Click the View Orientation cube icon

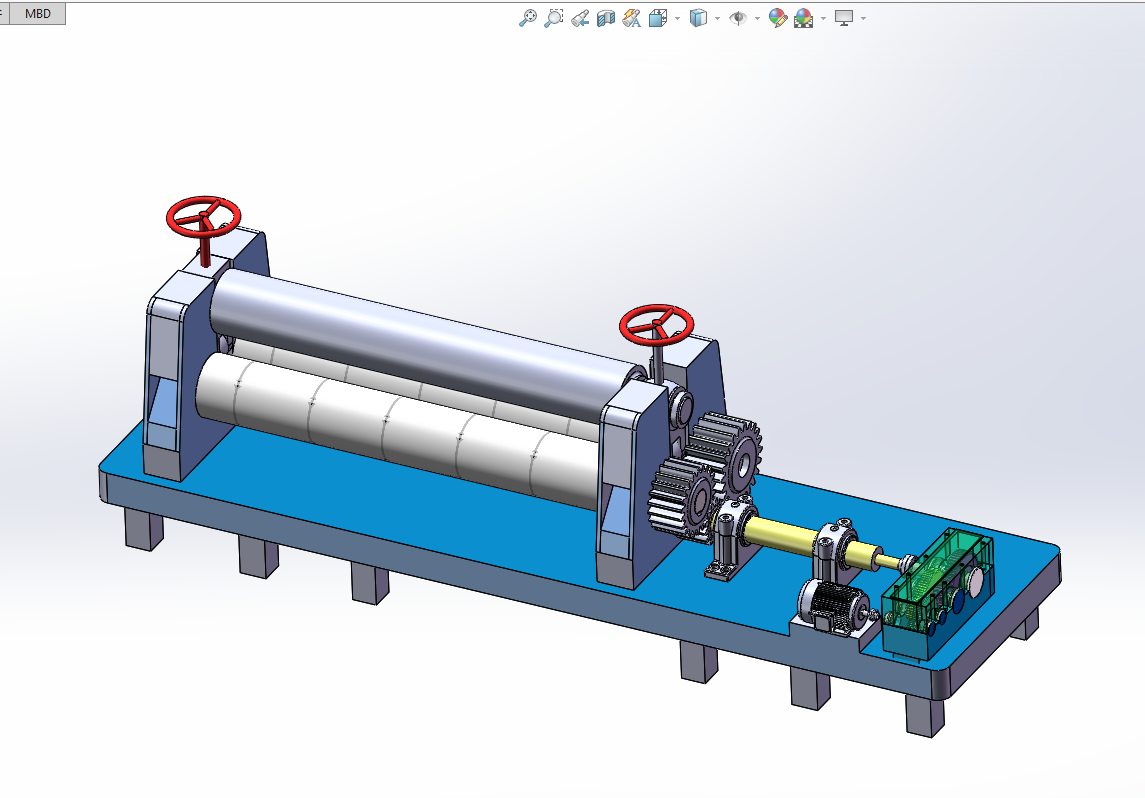(x=658, y=18)
